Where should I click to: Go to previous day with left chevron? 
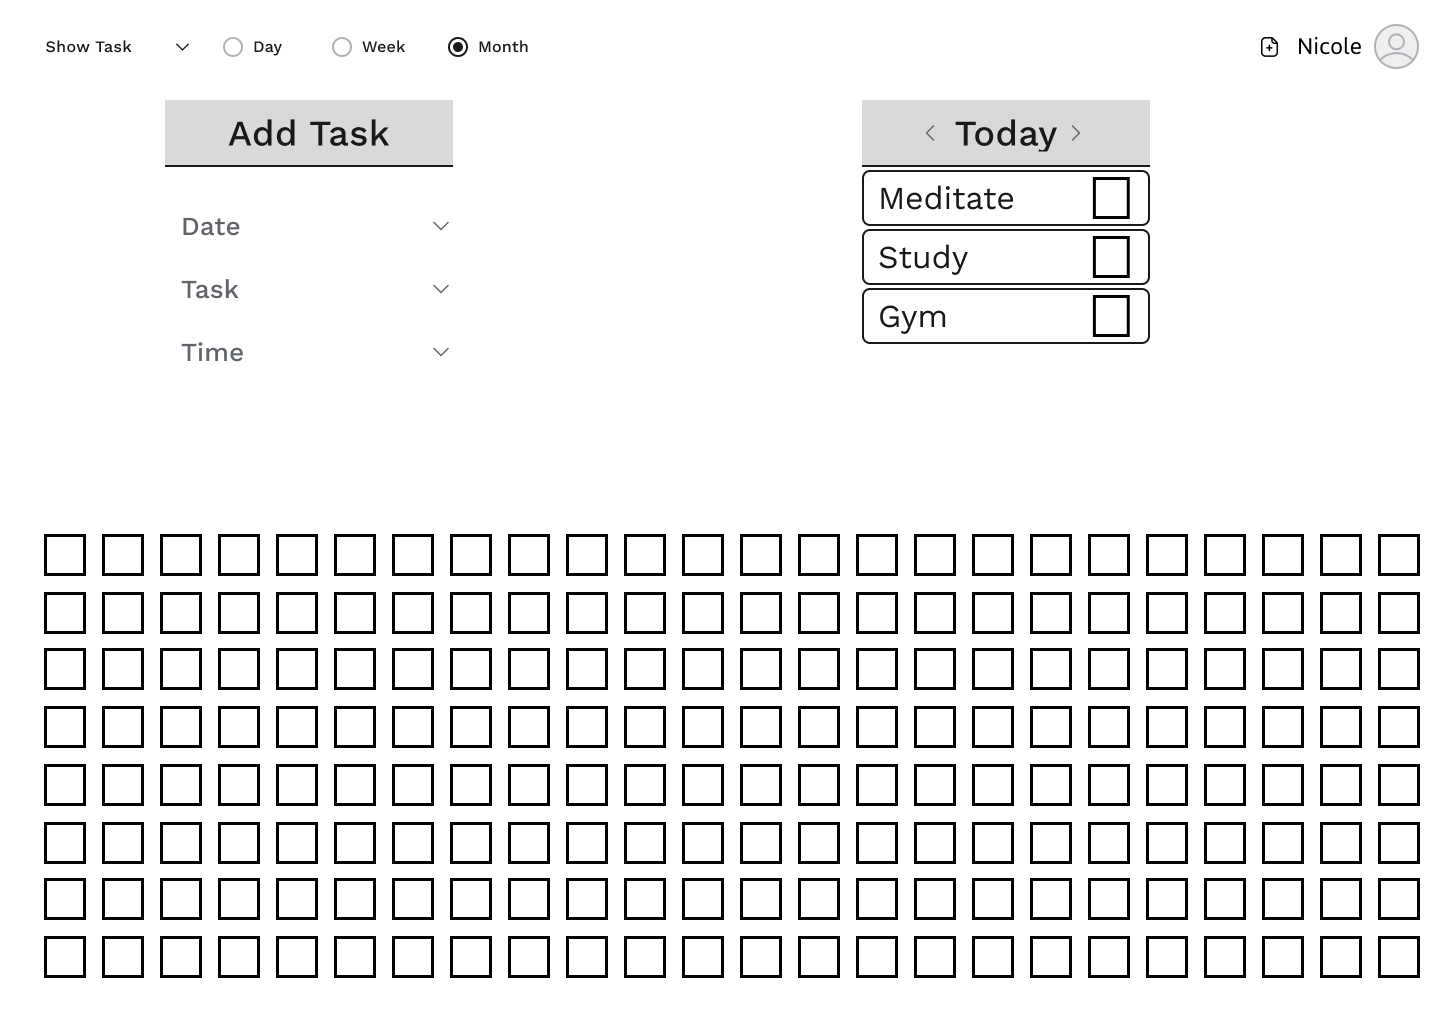[x=930, y=133]
